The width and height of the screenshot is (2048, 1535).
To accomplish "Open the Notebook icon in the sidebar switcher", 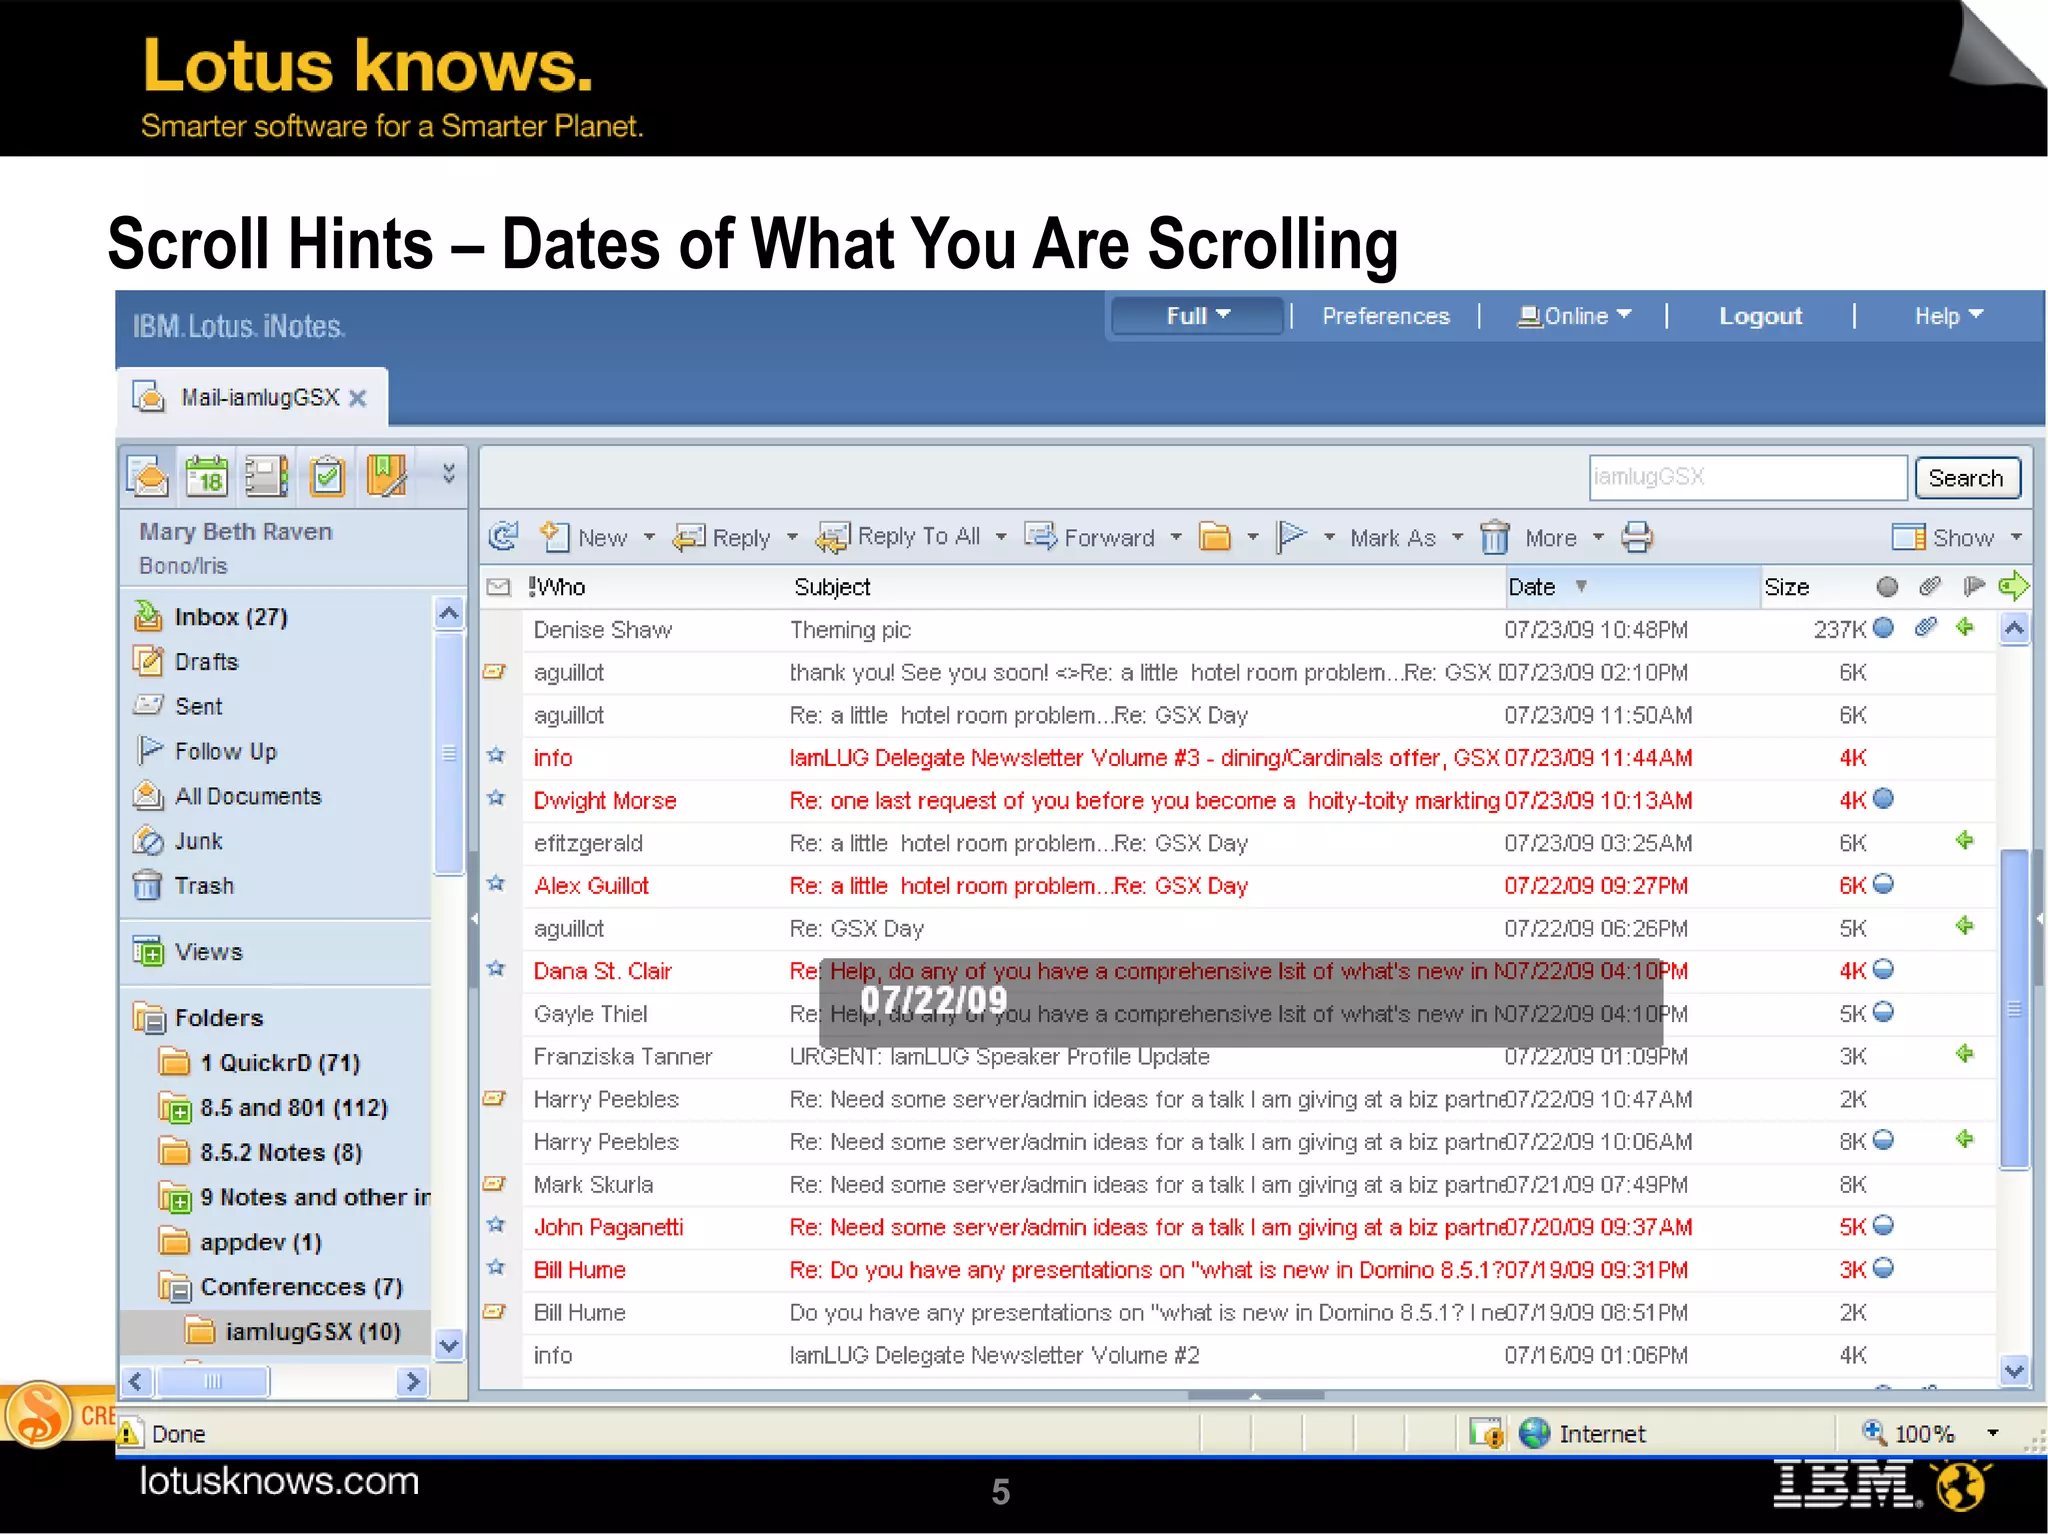I will (x=386, y=476).
